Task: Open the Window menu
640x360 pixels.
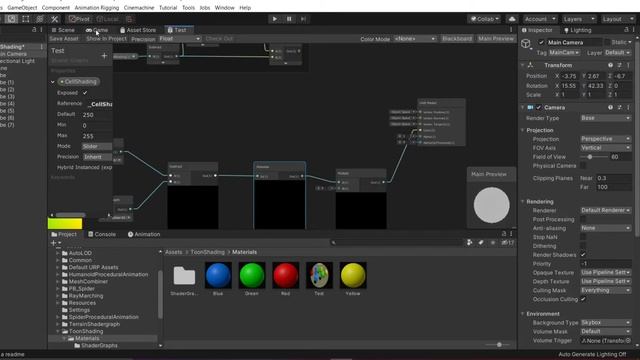Action: point(224,8)
